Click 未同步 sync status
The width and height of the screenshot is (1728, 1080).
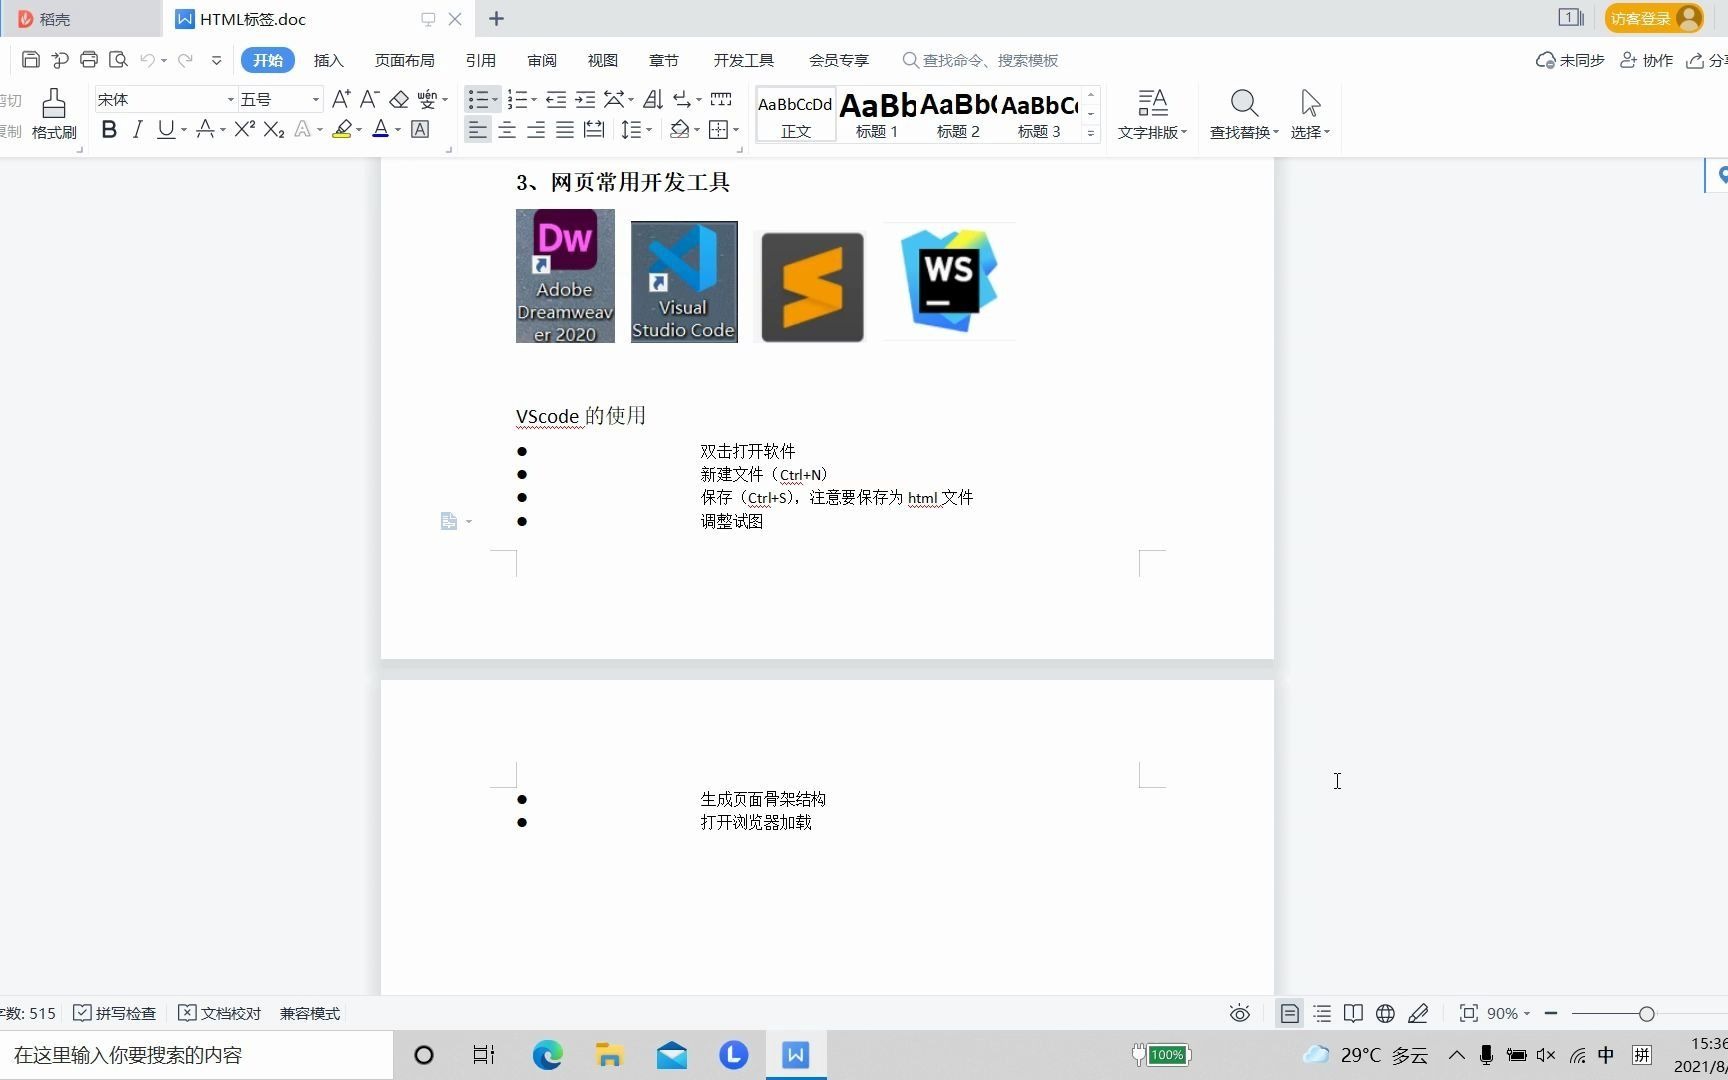tap(1570, 60)
